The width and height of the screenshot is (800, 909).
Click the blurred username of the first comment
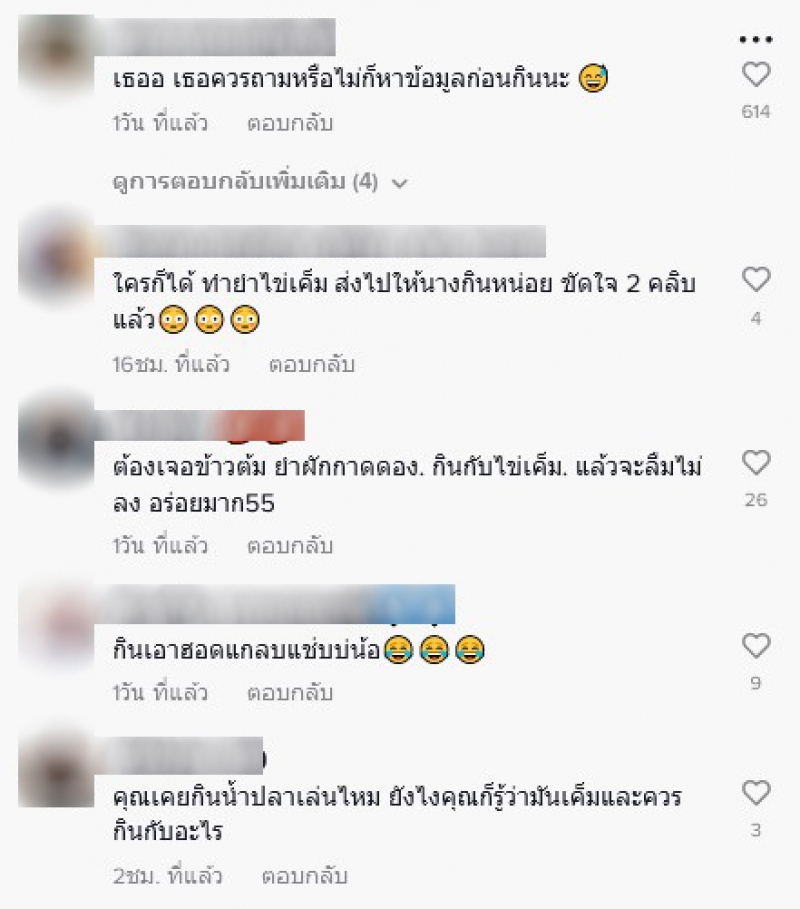pos(215,37)
